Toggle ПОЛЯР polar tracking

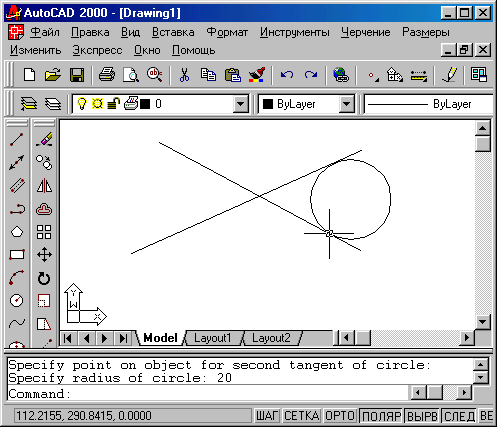[x=381, y=416]
